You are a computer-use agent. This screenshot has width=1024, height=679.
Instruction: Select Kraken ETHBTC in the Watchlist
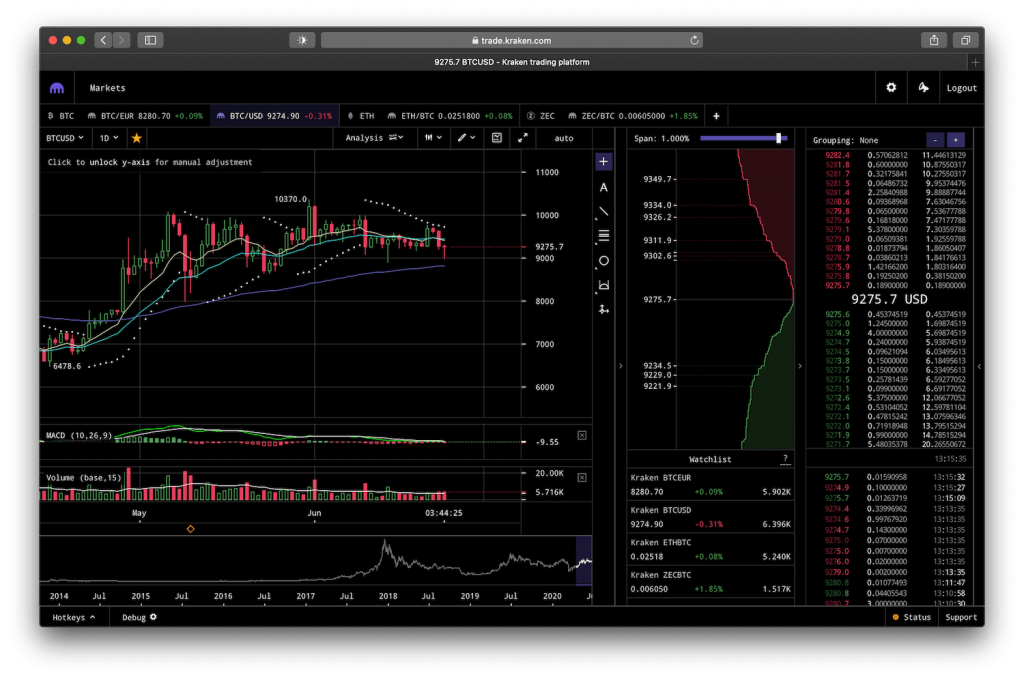(711, 550)
